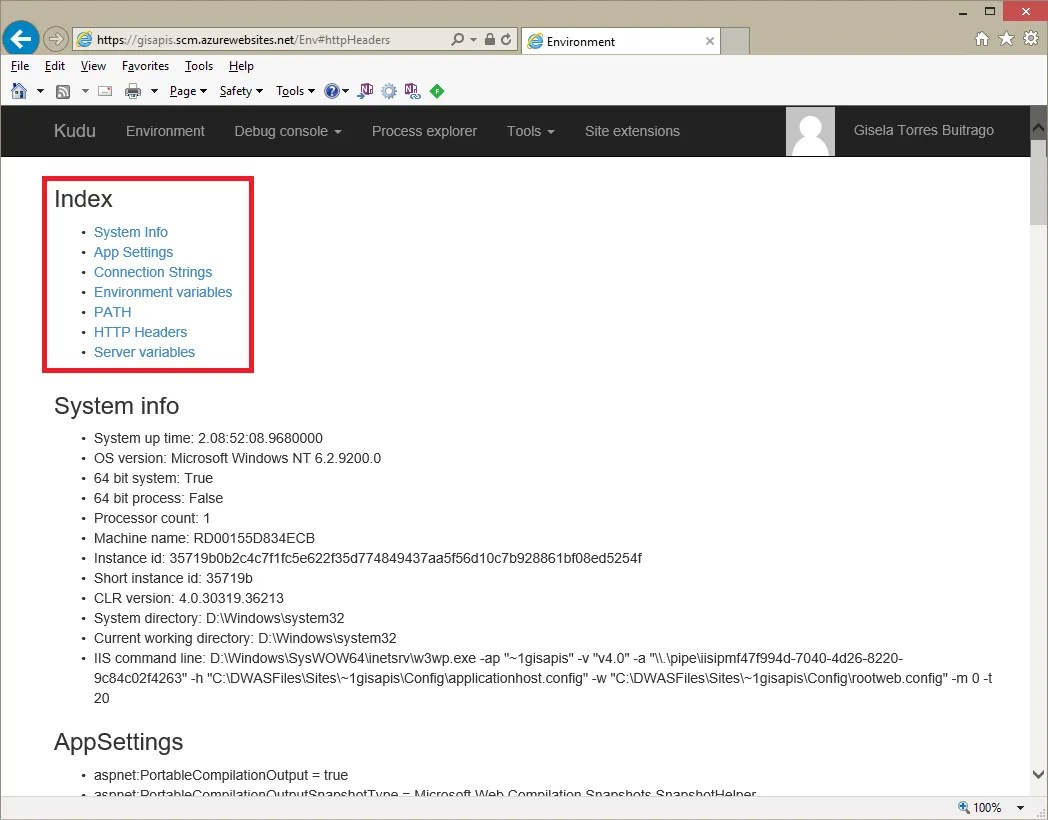
Task: Click the security lock icon in address bar
Action: click(490, 39)
